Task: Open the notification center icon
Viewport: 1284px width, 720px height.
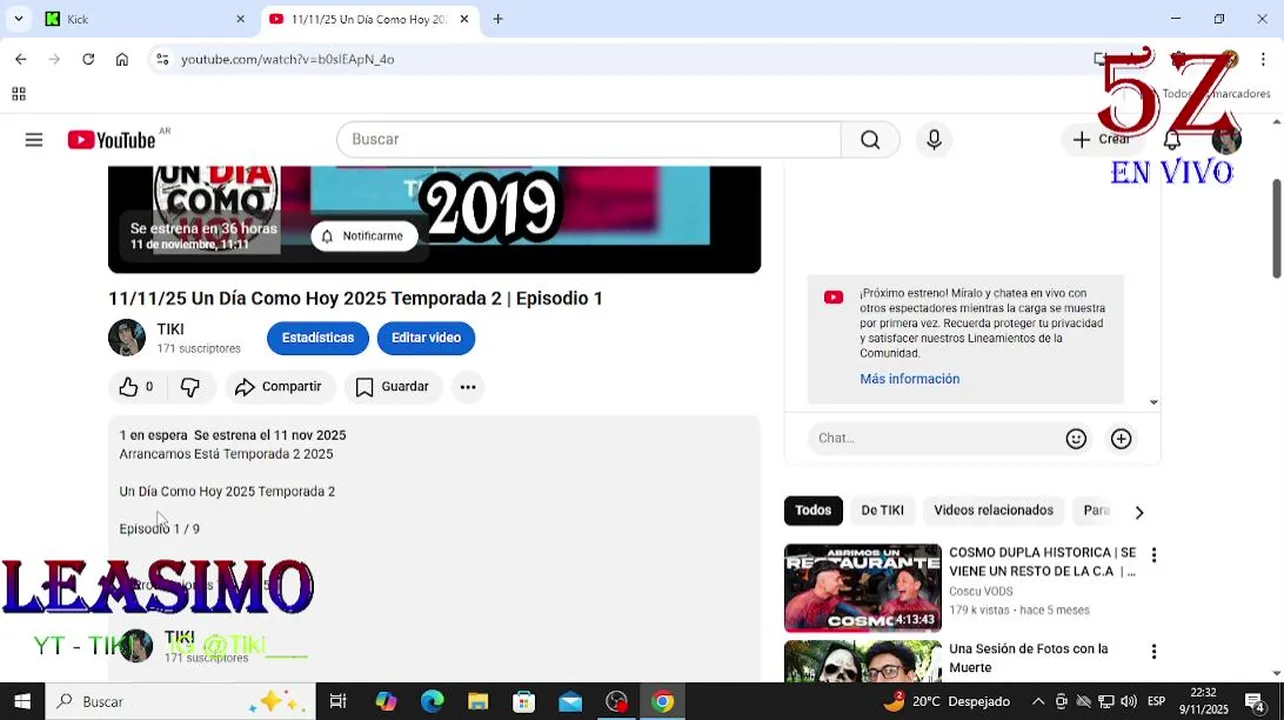Action: click(1255, 702)
